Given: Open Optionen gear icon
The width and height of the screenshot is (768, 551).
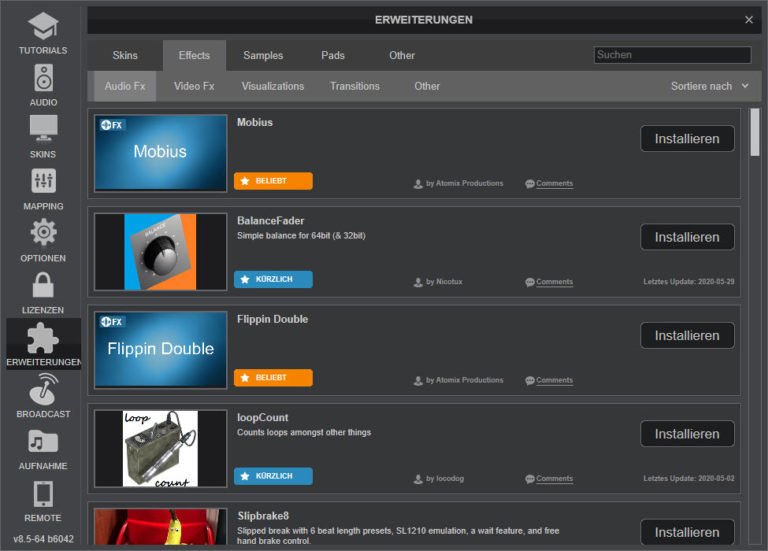Looking at the screenshot, I should (x=44, y=232).
